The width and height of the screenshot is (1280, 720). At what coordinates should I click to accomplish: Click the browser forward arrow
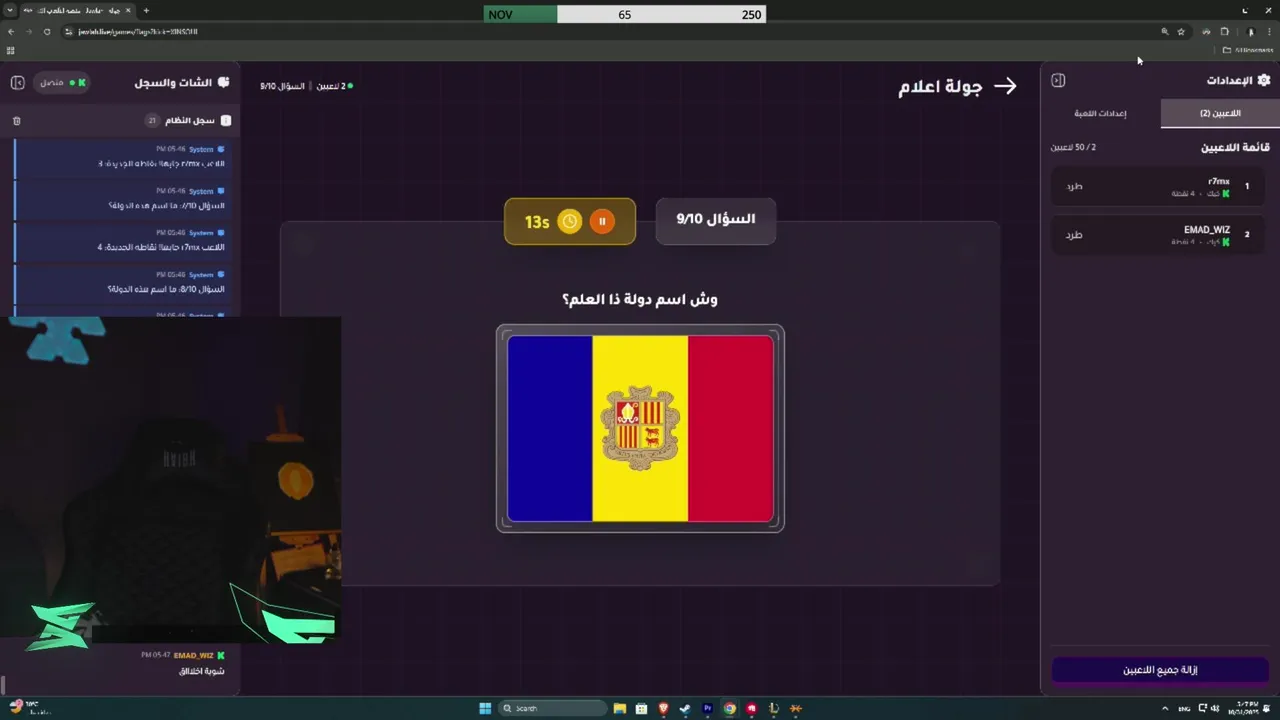coord(28,32)
